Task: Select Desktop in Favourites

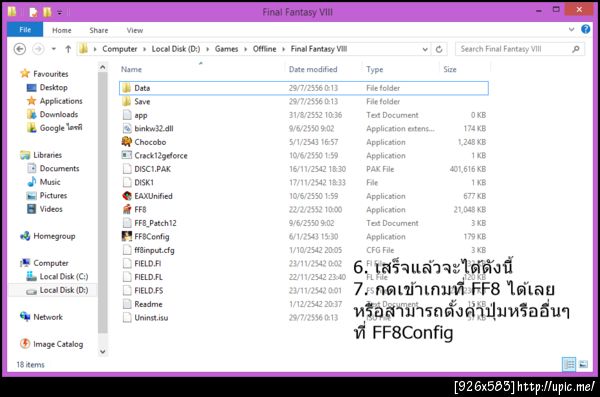Action: pyautogui.click(x=54, y=87)
